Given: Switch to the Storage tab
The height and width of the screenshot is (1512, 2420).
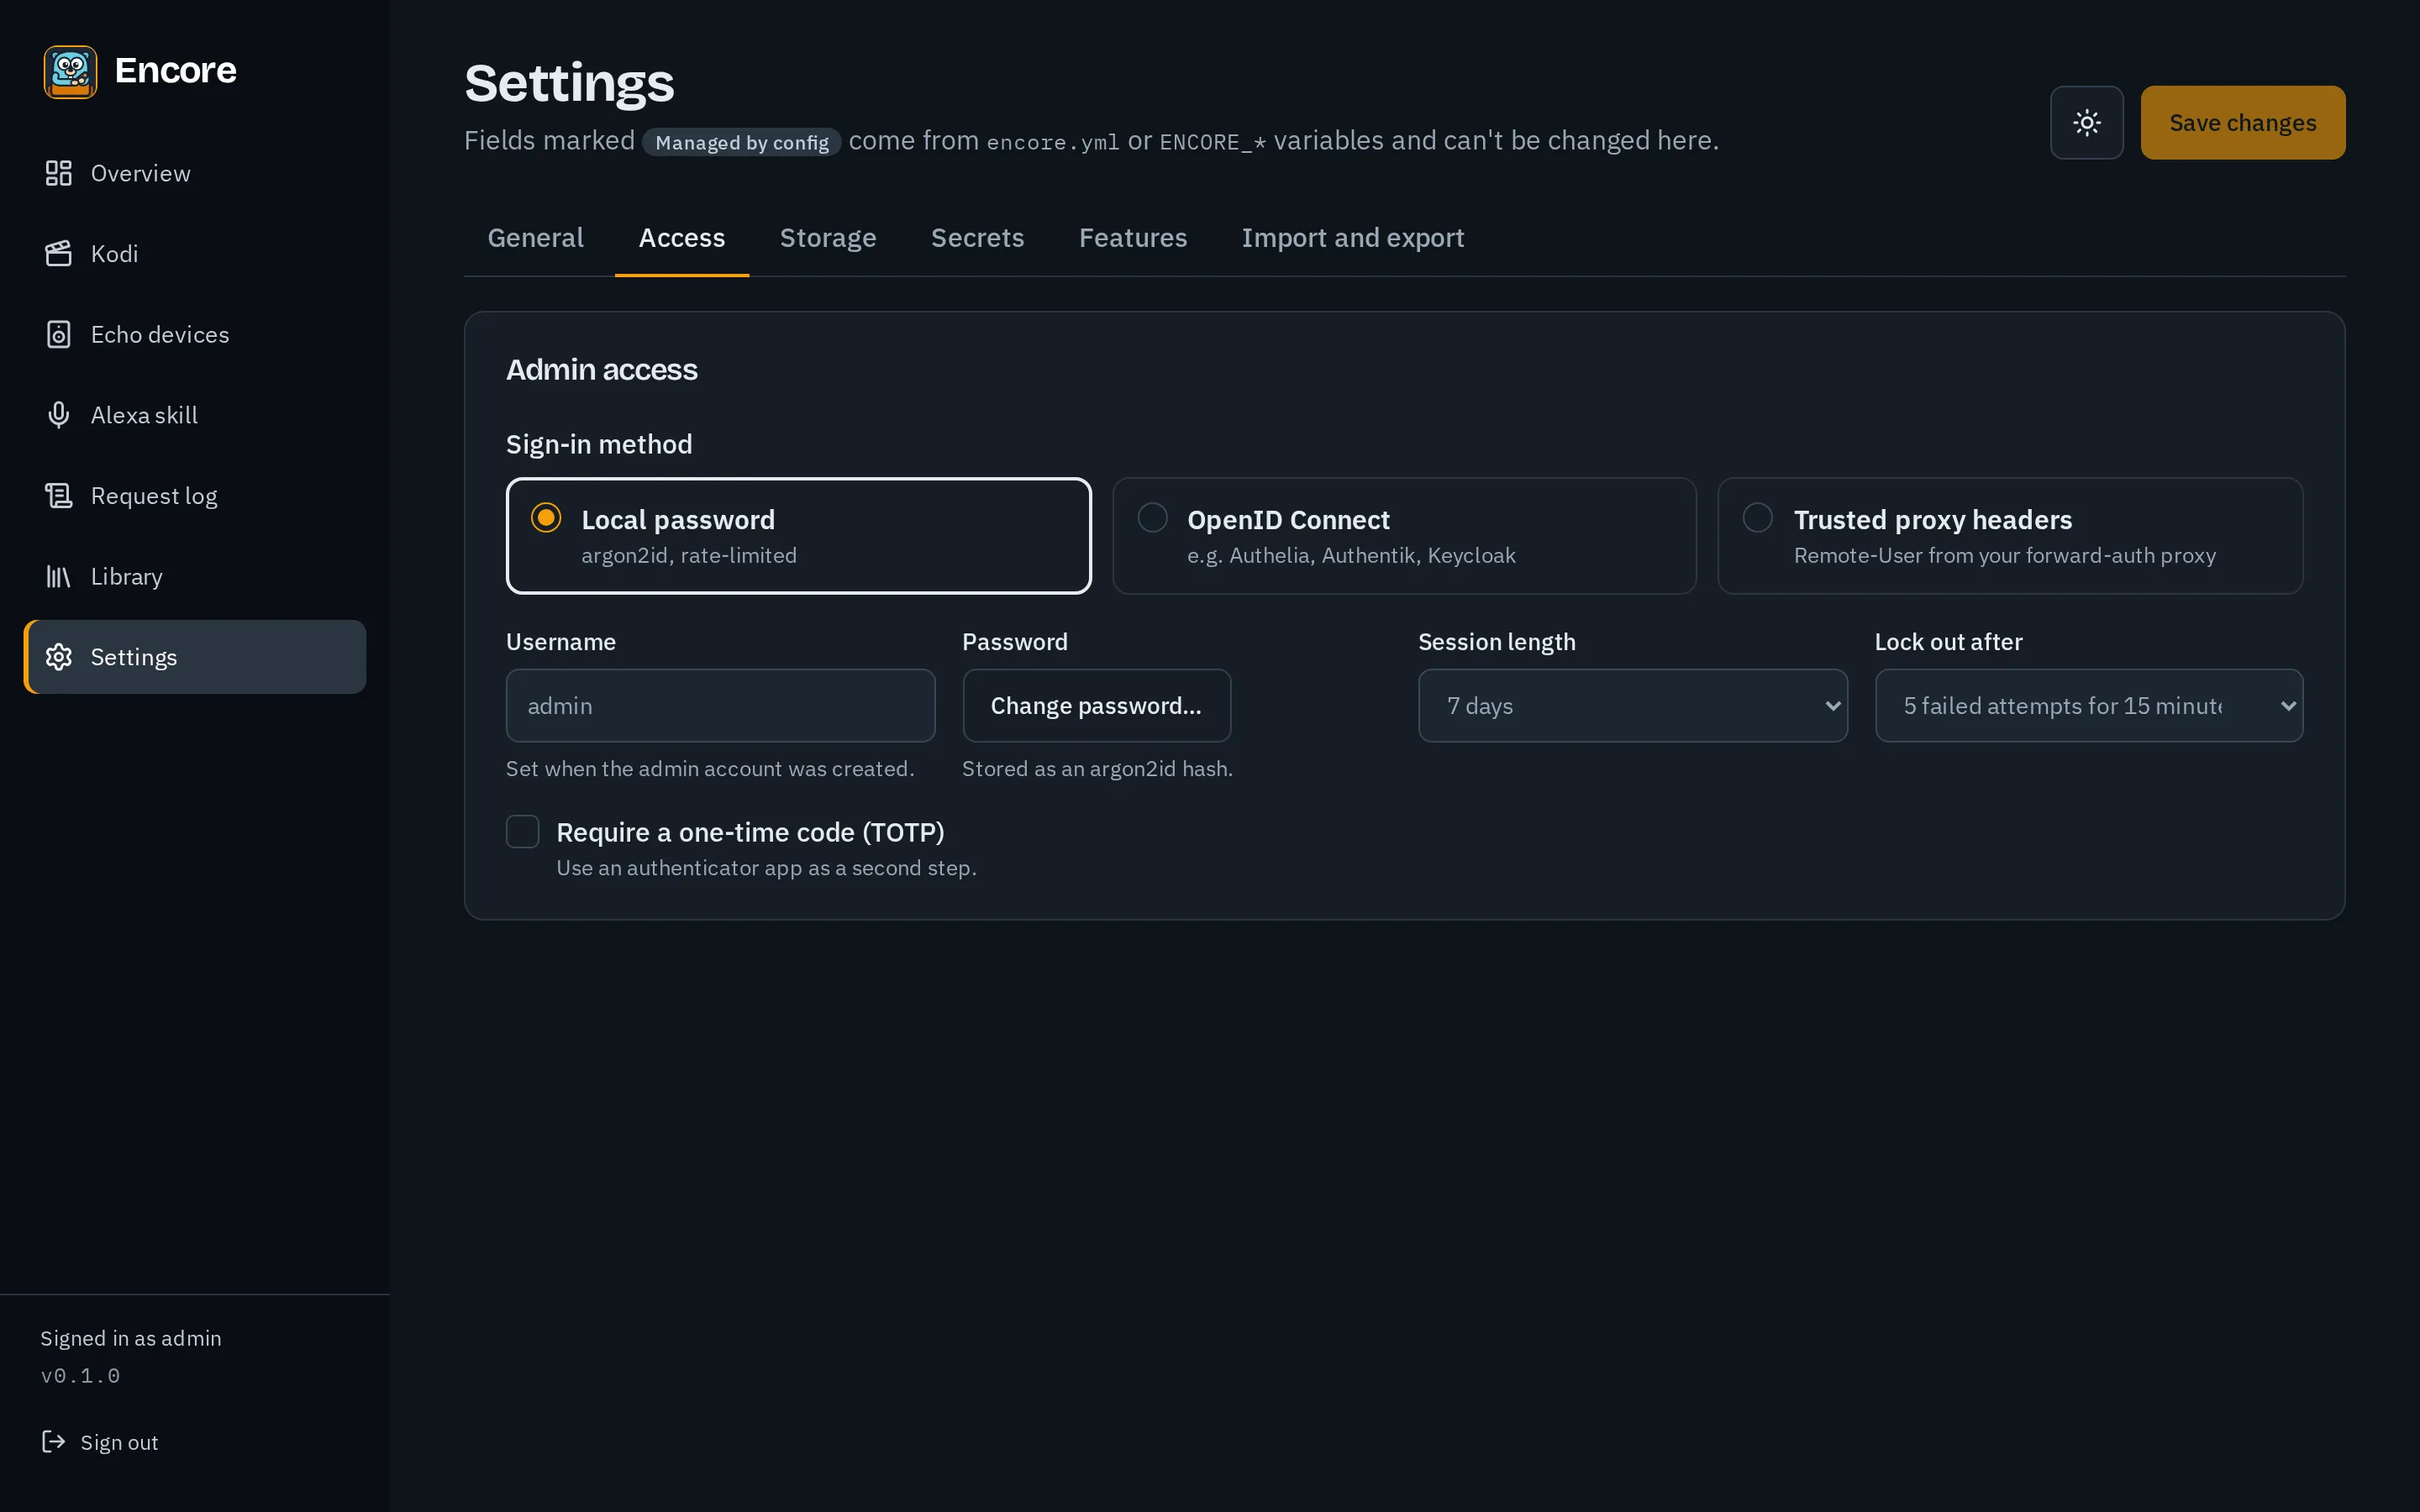Looking at the screenshot, I should click(x=828, y=238).
